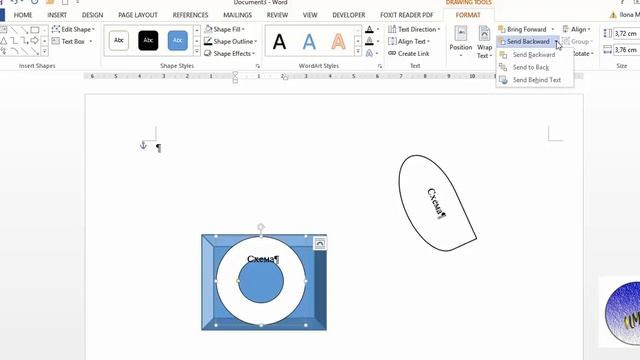Switch to the DESIGN tab
The height and width of the screenshot is (360, 640).
[93, 15]
